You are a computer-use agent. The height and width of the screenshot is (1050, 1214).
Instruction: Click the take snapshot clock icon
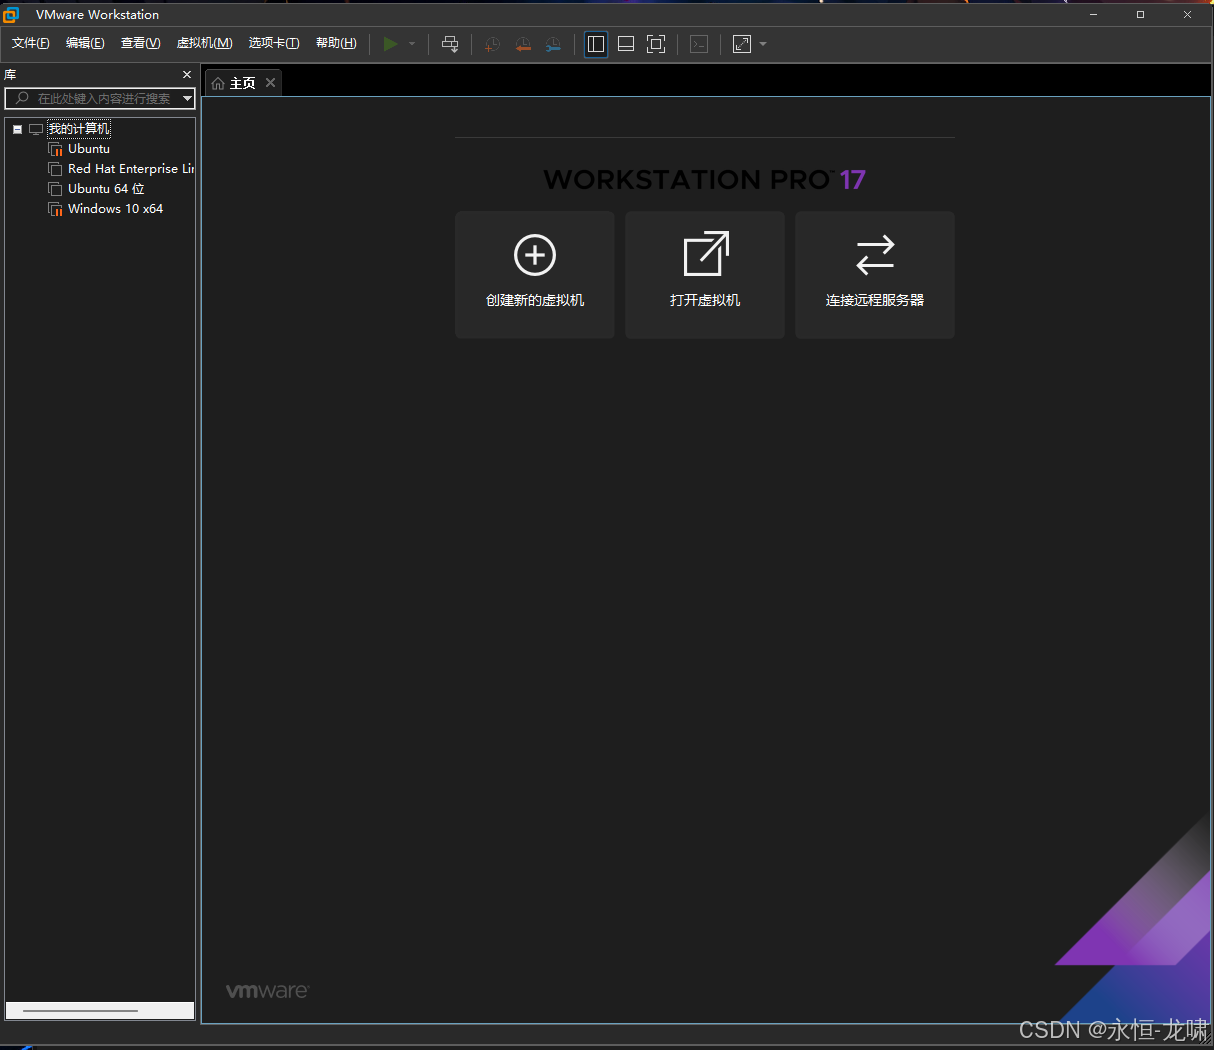[492, 44]
